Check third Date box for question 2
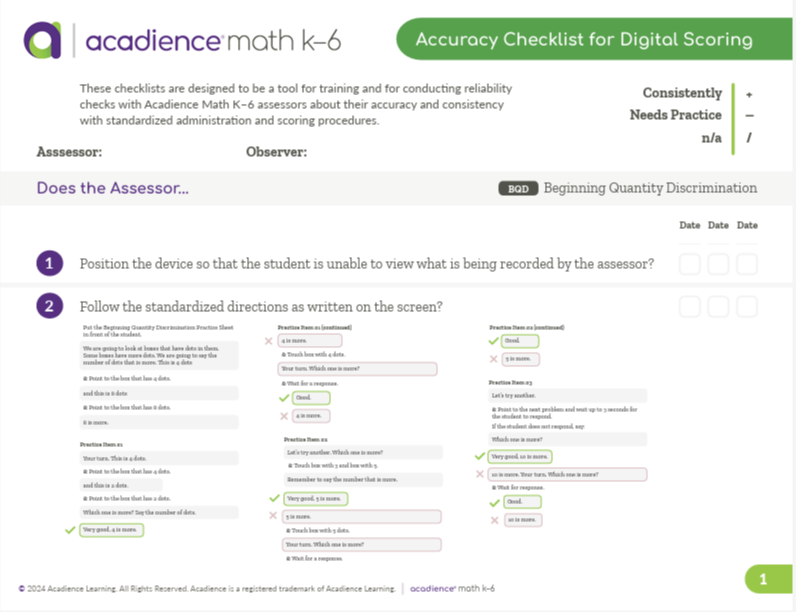The image size is (797, 613). click(x=747, y=306)
